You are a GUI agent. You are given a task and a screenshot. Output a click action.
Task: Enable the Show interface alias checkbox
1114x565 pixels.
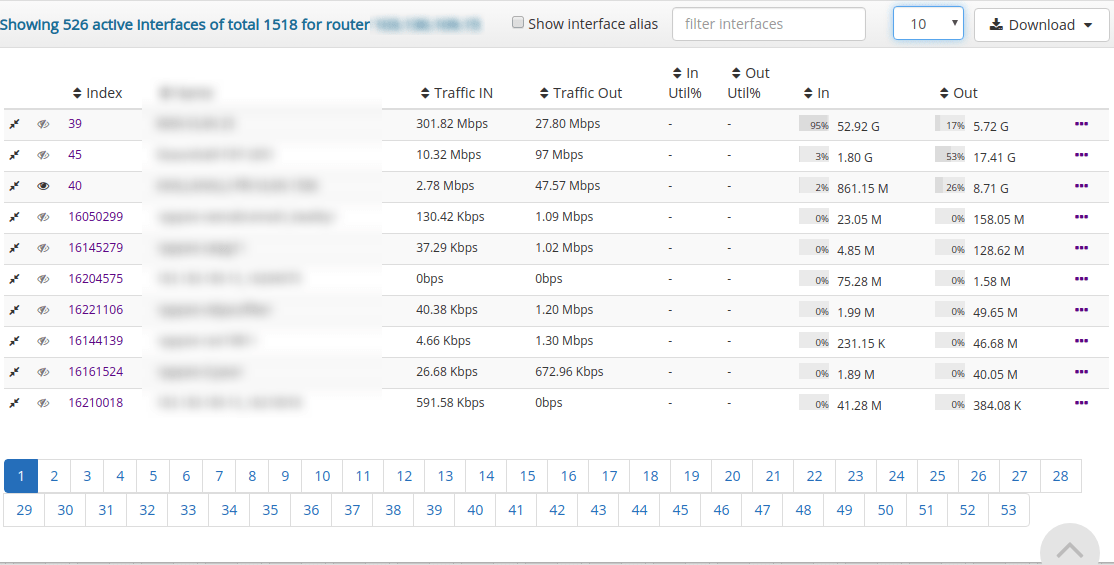[x=518, y=23]
